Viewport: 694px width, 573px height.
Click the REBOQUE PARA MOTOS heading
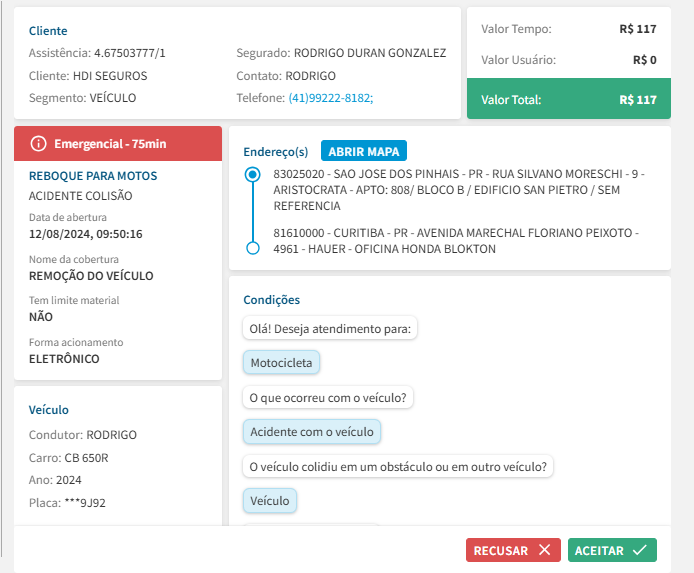pyautogui.click(x=93, y=176)
